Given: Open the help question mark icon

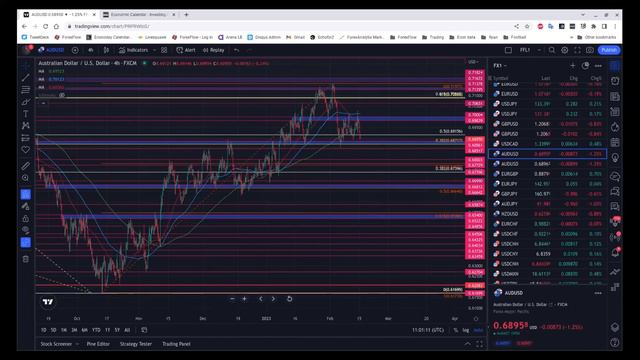Looking at the screenshot, I should click(615, 342).
